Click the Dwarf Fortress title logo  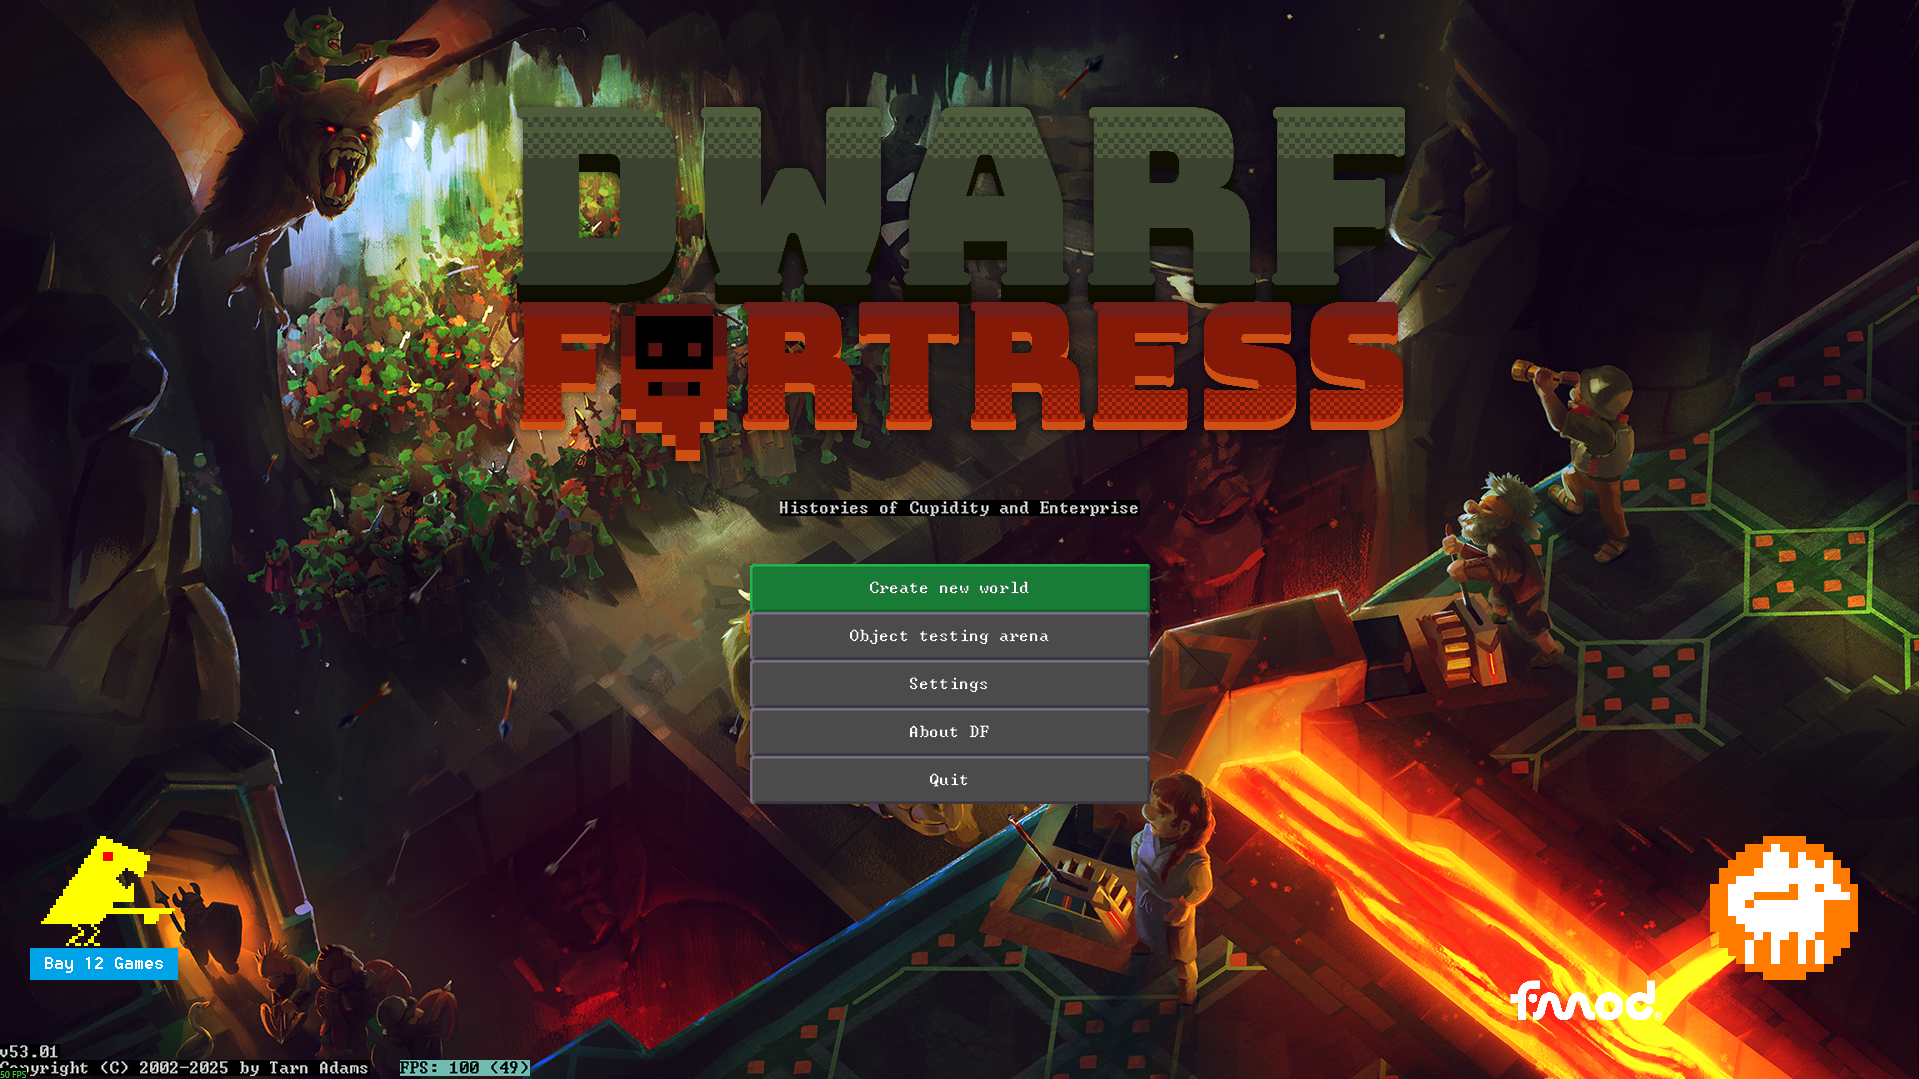click(x=962, y=282)
